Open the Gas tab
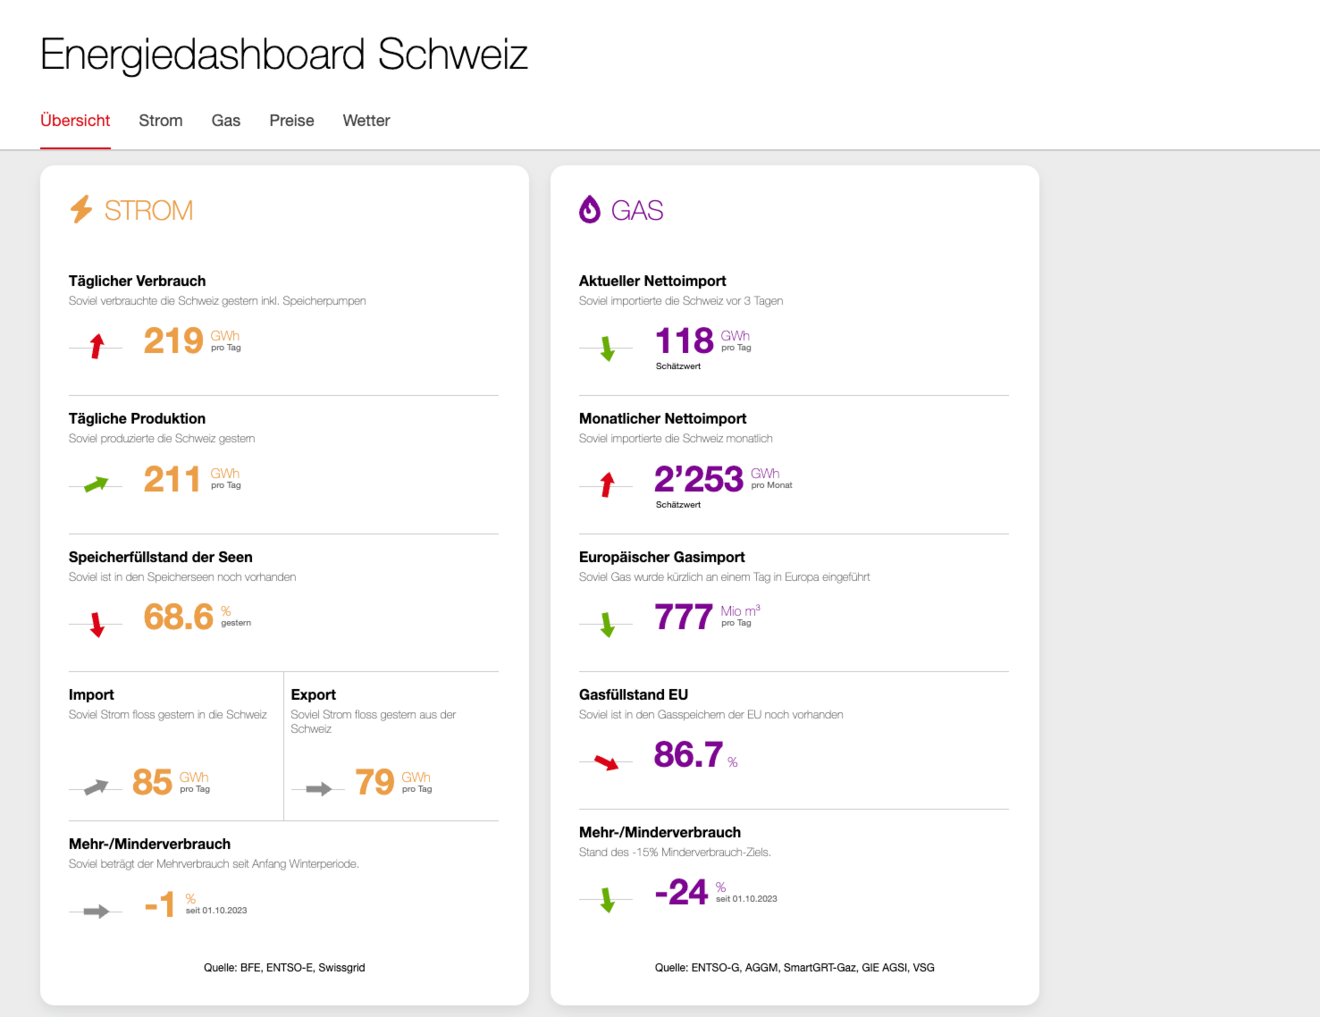Image resolution: width=1320 pixels, height=1017 pixels. click(x=226, y=120)
